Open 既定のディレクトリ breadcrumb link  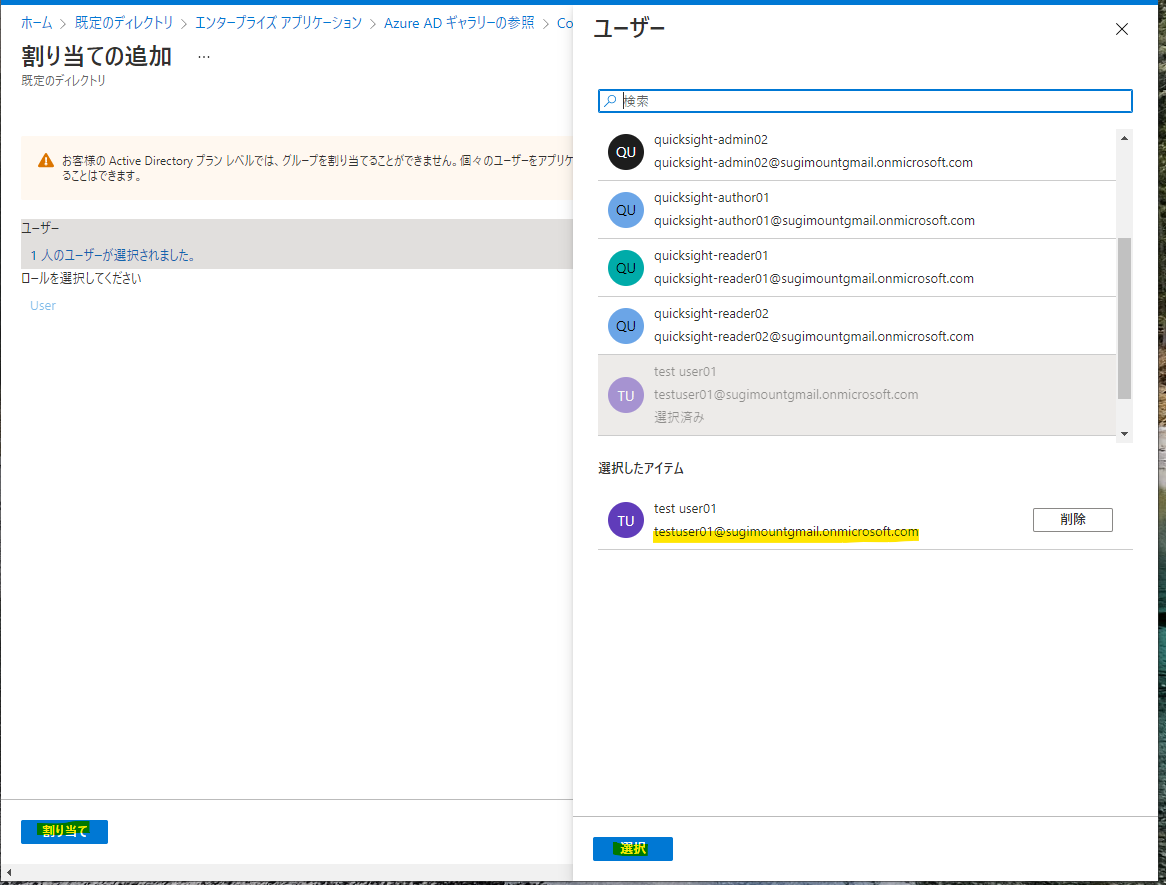point(123,23)
